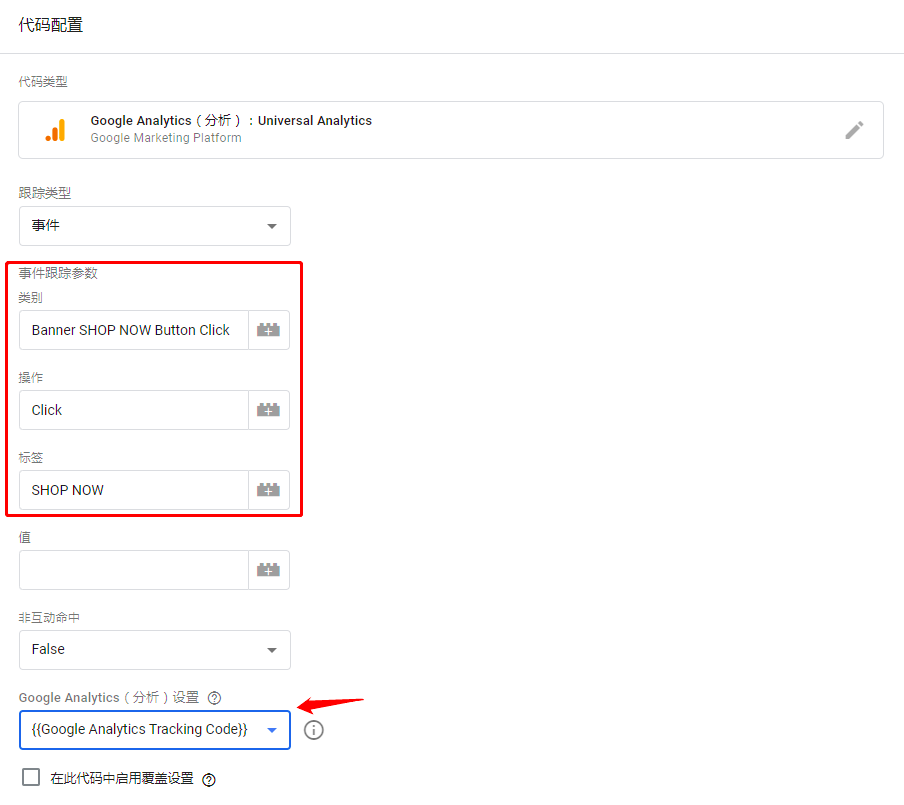Click the Google Analytics bar chart logo
904x805 pixels.
point(56,130)
